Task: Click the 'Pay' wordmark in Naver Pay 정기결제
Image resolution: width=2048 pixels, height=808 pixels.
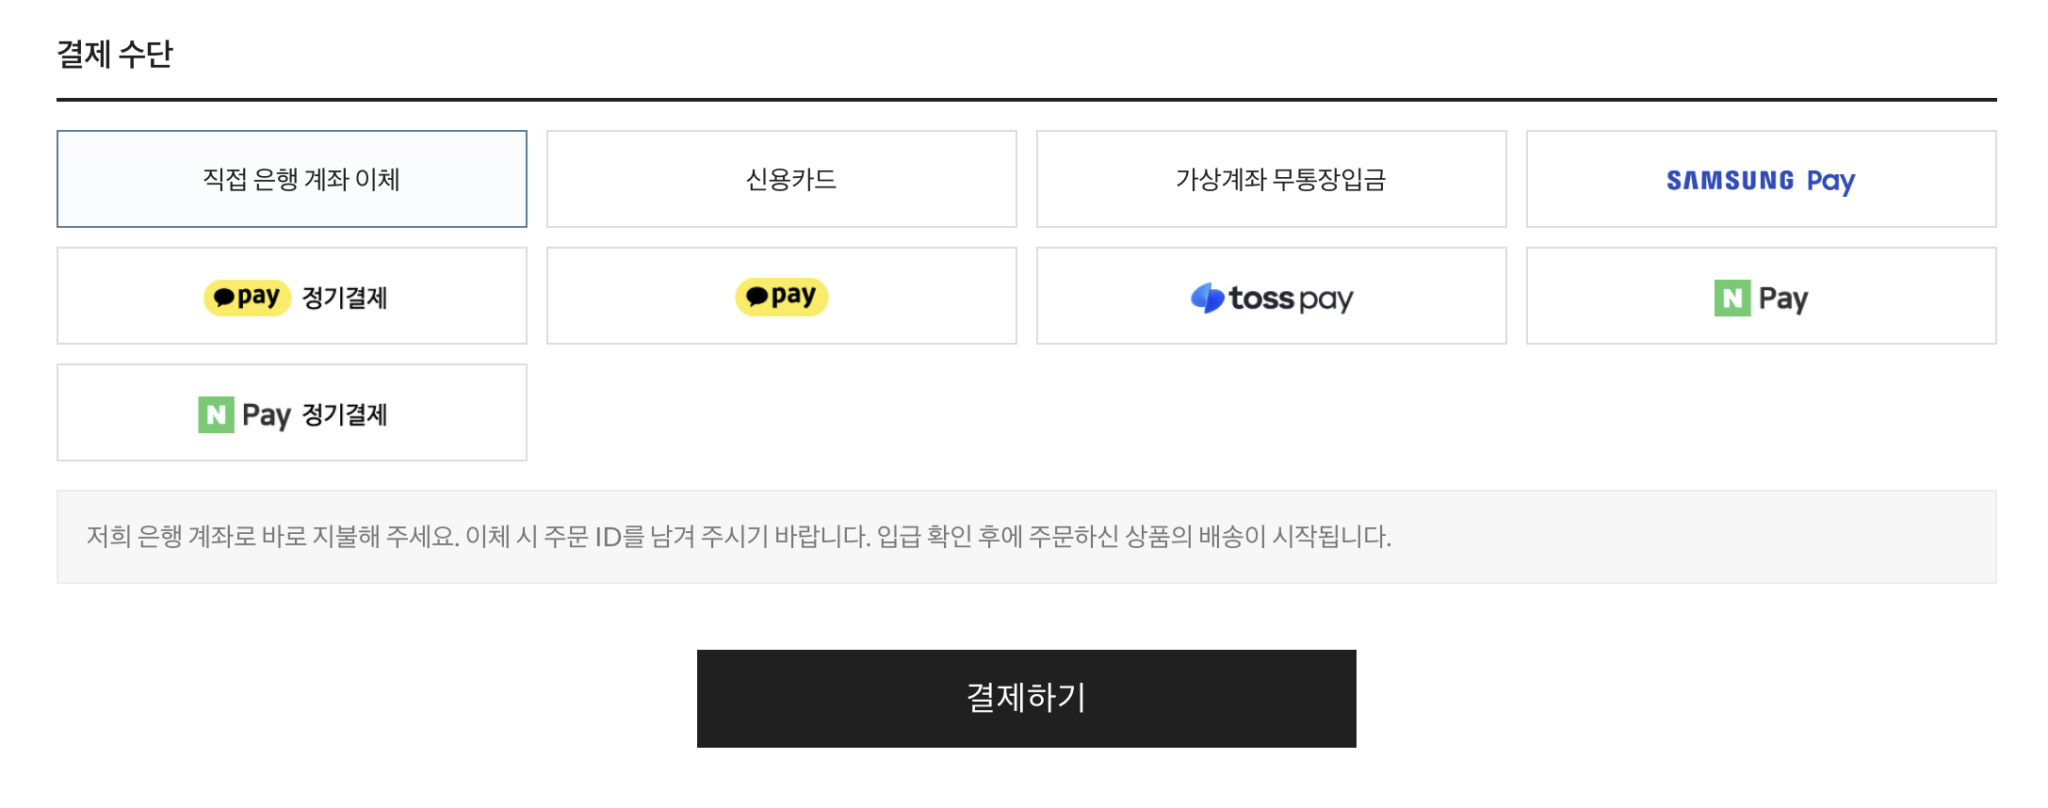Action: pyautogui.click(x=266, y=415)
